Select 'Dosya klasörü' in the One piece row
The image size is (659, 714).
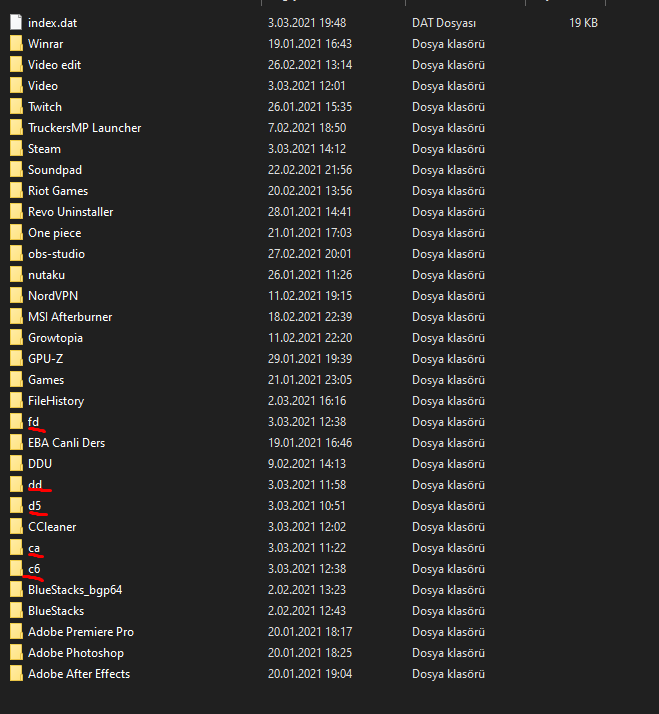point(448,233)
